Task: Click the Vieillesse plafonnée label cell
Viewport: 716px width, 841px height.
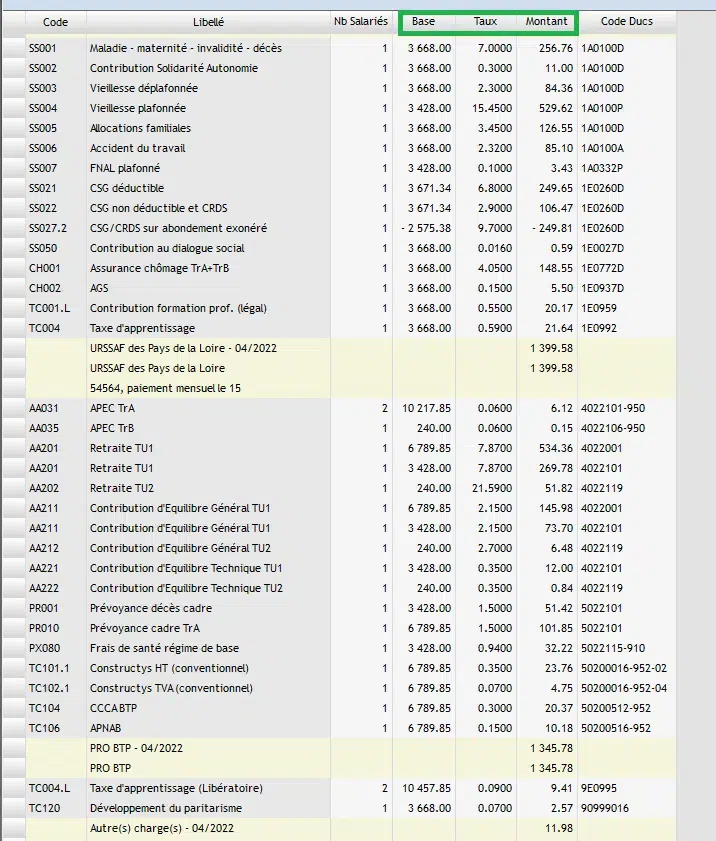Action: point(138,108)
